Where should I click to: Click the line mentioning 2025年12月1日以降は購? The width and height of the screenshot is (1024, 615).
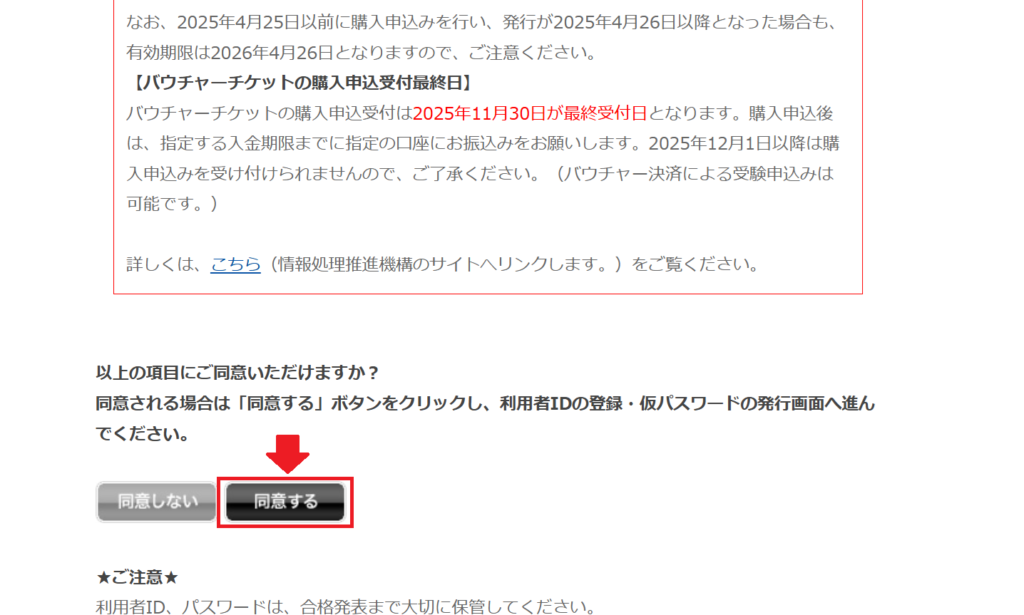(x=483, y=143)
